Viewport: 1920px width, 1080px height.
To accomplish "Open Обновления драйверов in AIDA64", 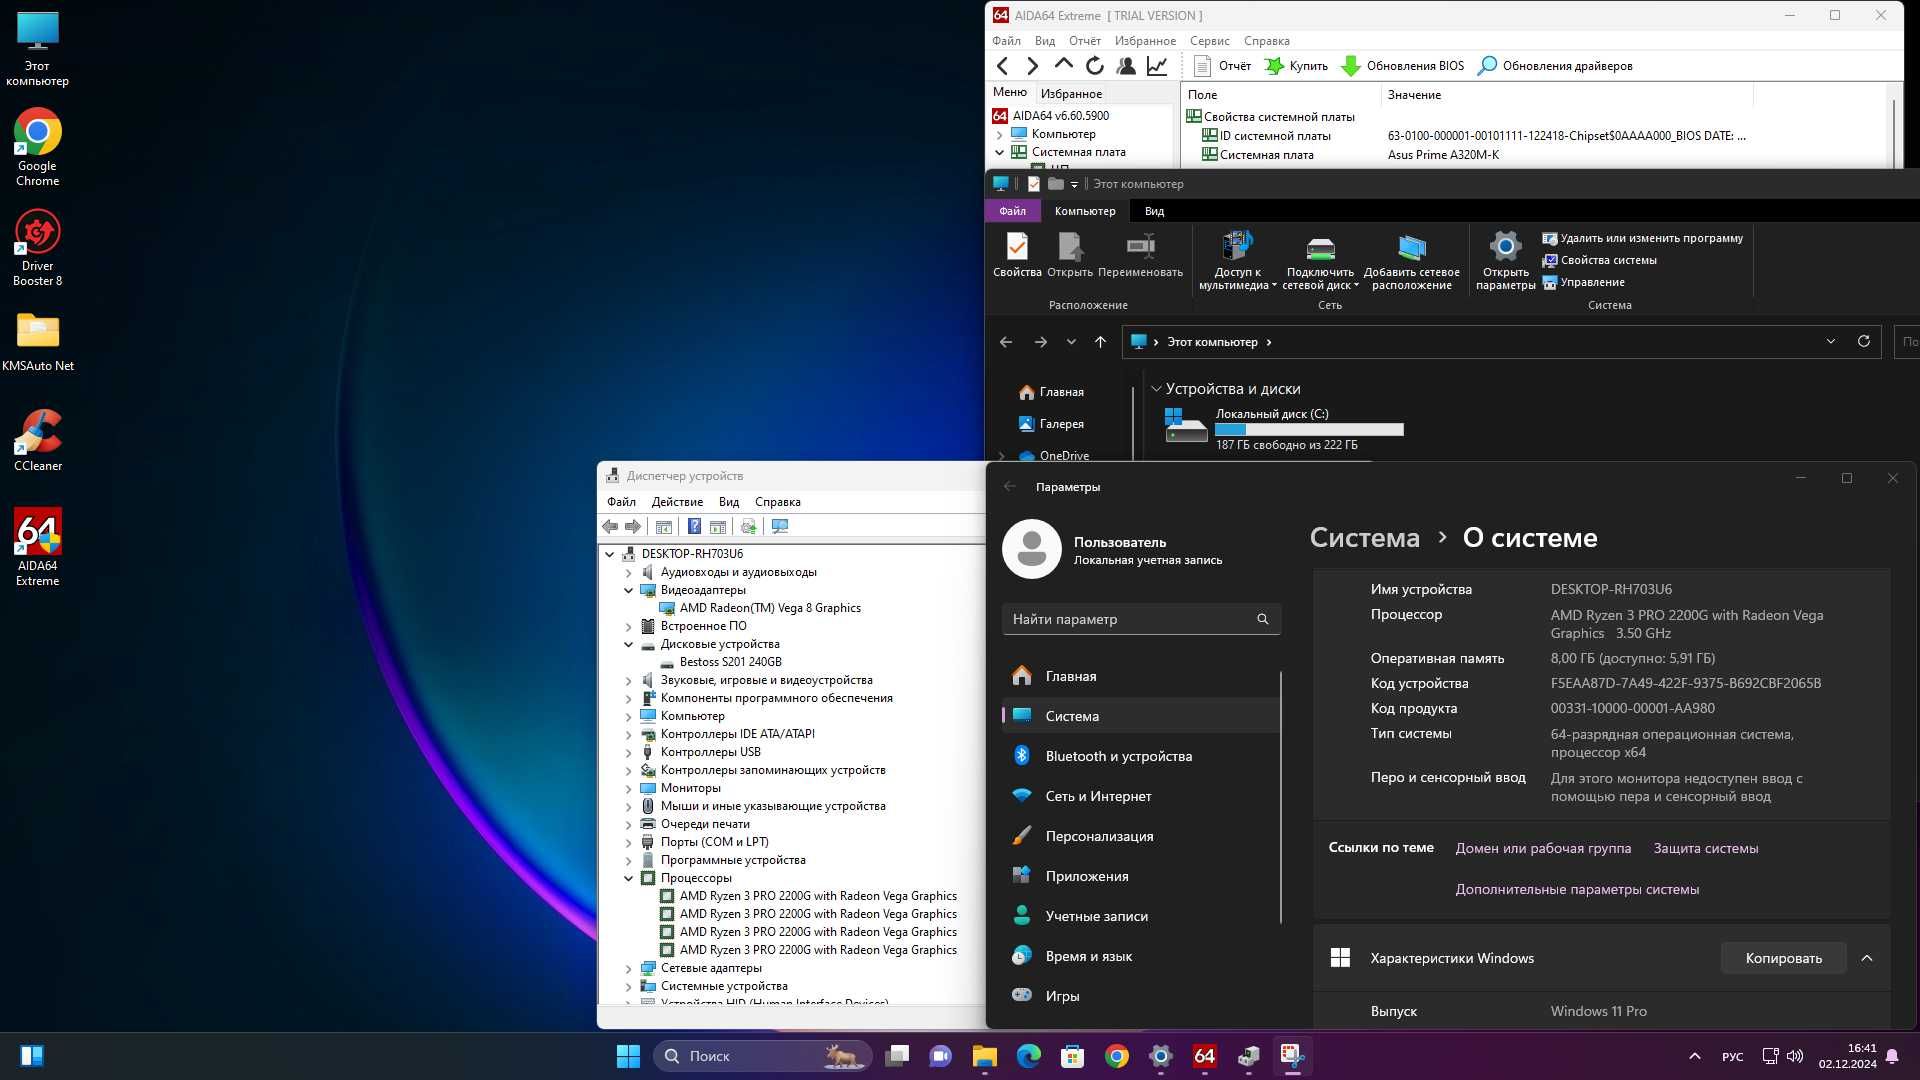I will 1555,66.
